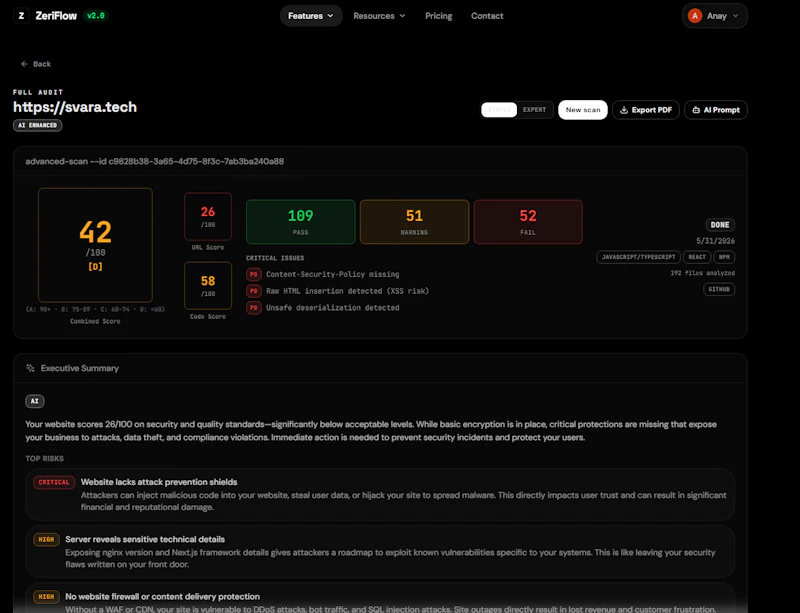Select the 109 PASS counter
Screen dimensions: 800x613
tap(301, 222)
